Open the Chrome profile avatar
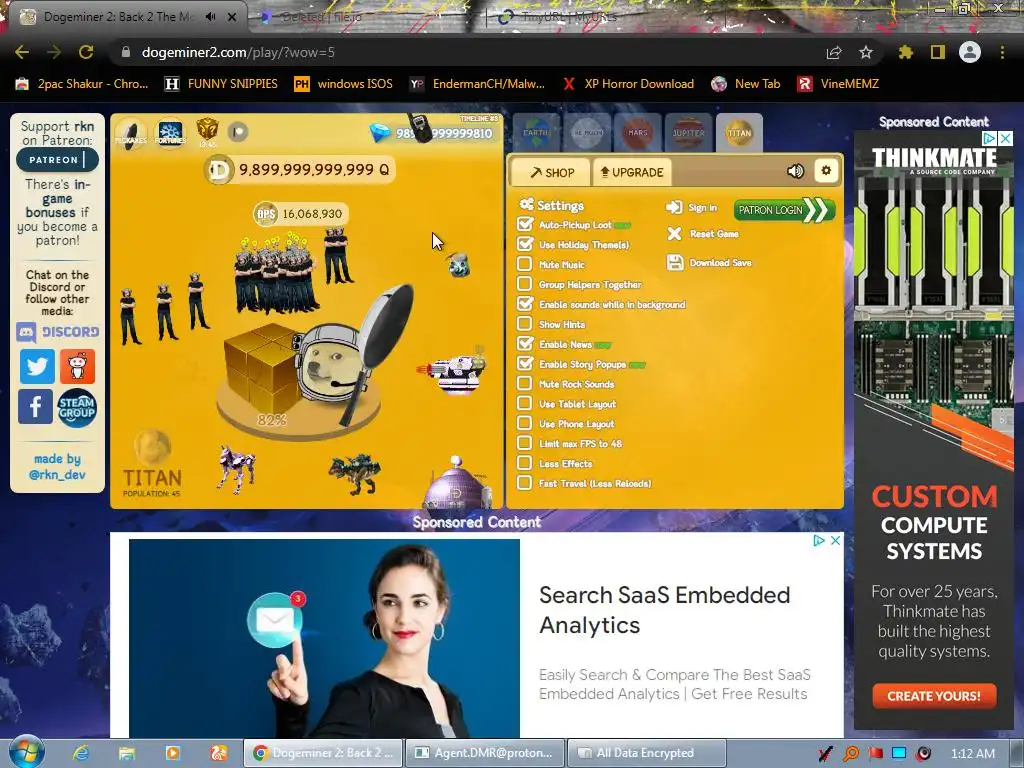The height and width of the screenshot is (768, 1024). coord(970,52)
